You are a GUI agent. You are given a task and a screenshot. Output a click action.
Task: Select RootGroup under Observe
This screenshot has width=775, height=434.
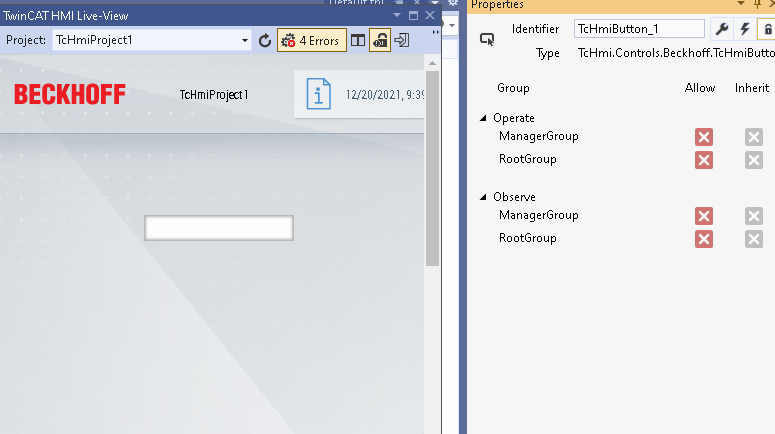tap(527, 238)
